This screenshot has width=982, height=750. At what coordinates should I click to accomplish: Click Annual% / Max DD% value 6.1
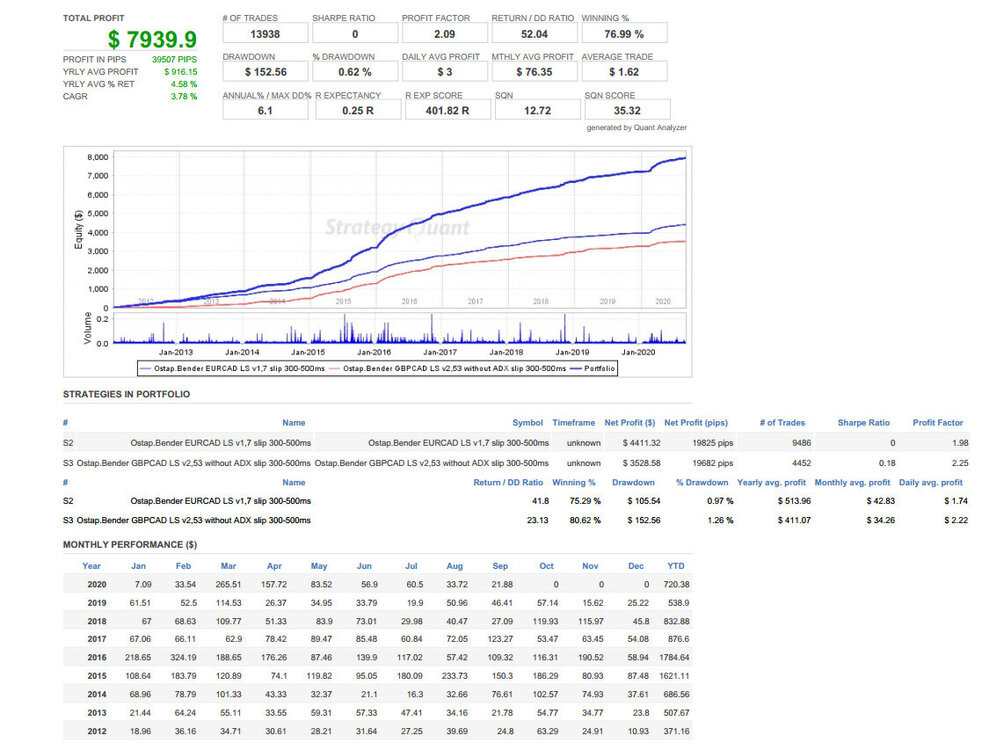265,110
